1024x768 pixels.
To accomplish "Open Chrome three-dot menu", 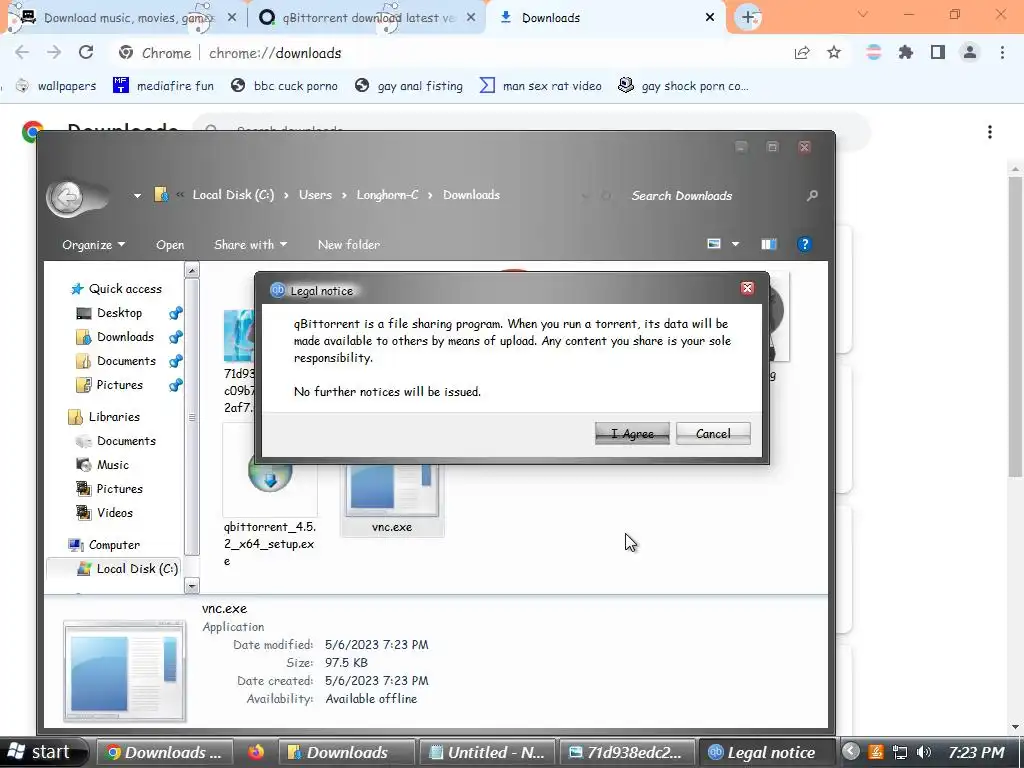I will pos(1002,52).
